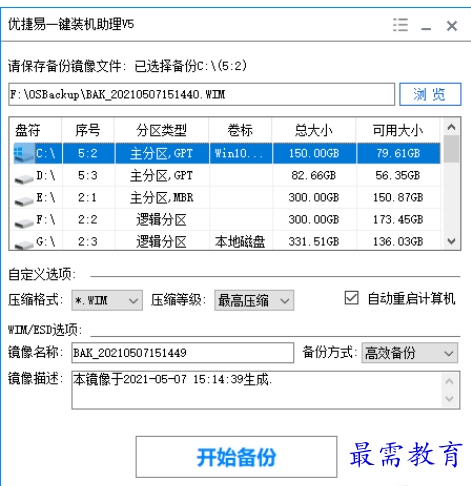This screenshot has height=486, width=471.
Task: Click the backup file path input field
Action: pos(202,95)
